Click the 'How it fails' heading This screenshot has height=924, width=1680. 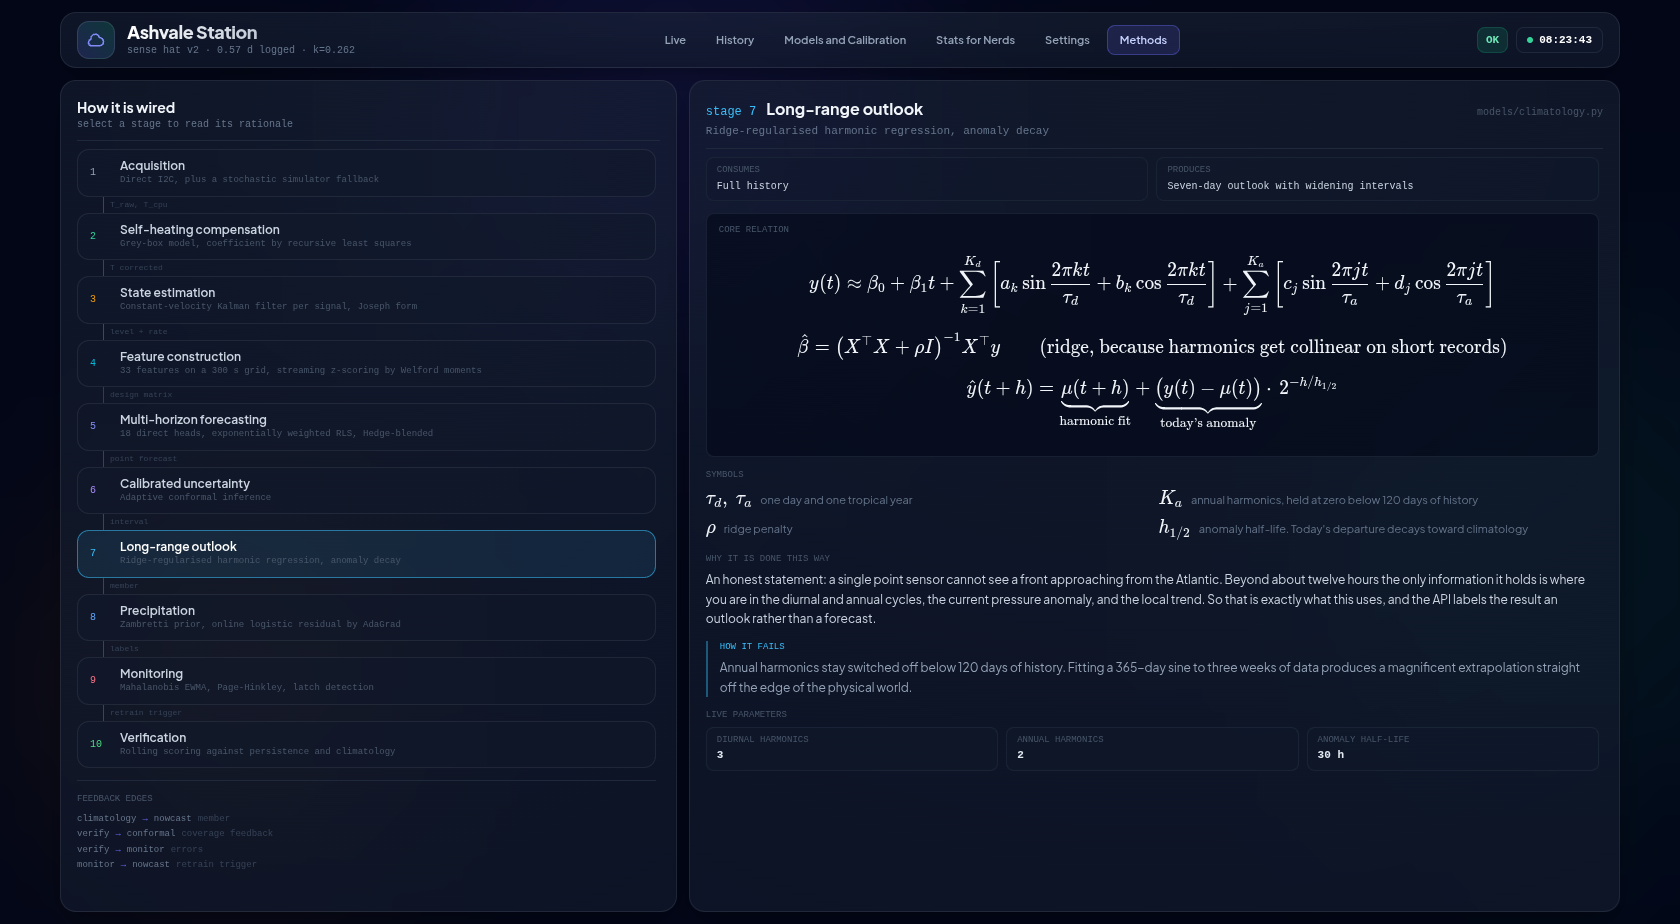coord(752,647)
